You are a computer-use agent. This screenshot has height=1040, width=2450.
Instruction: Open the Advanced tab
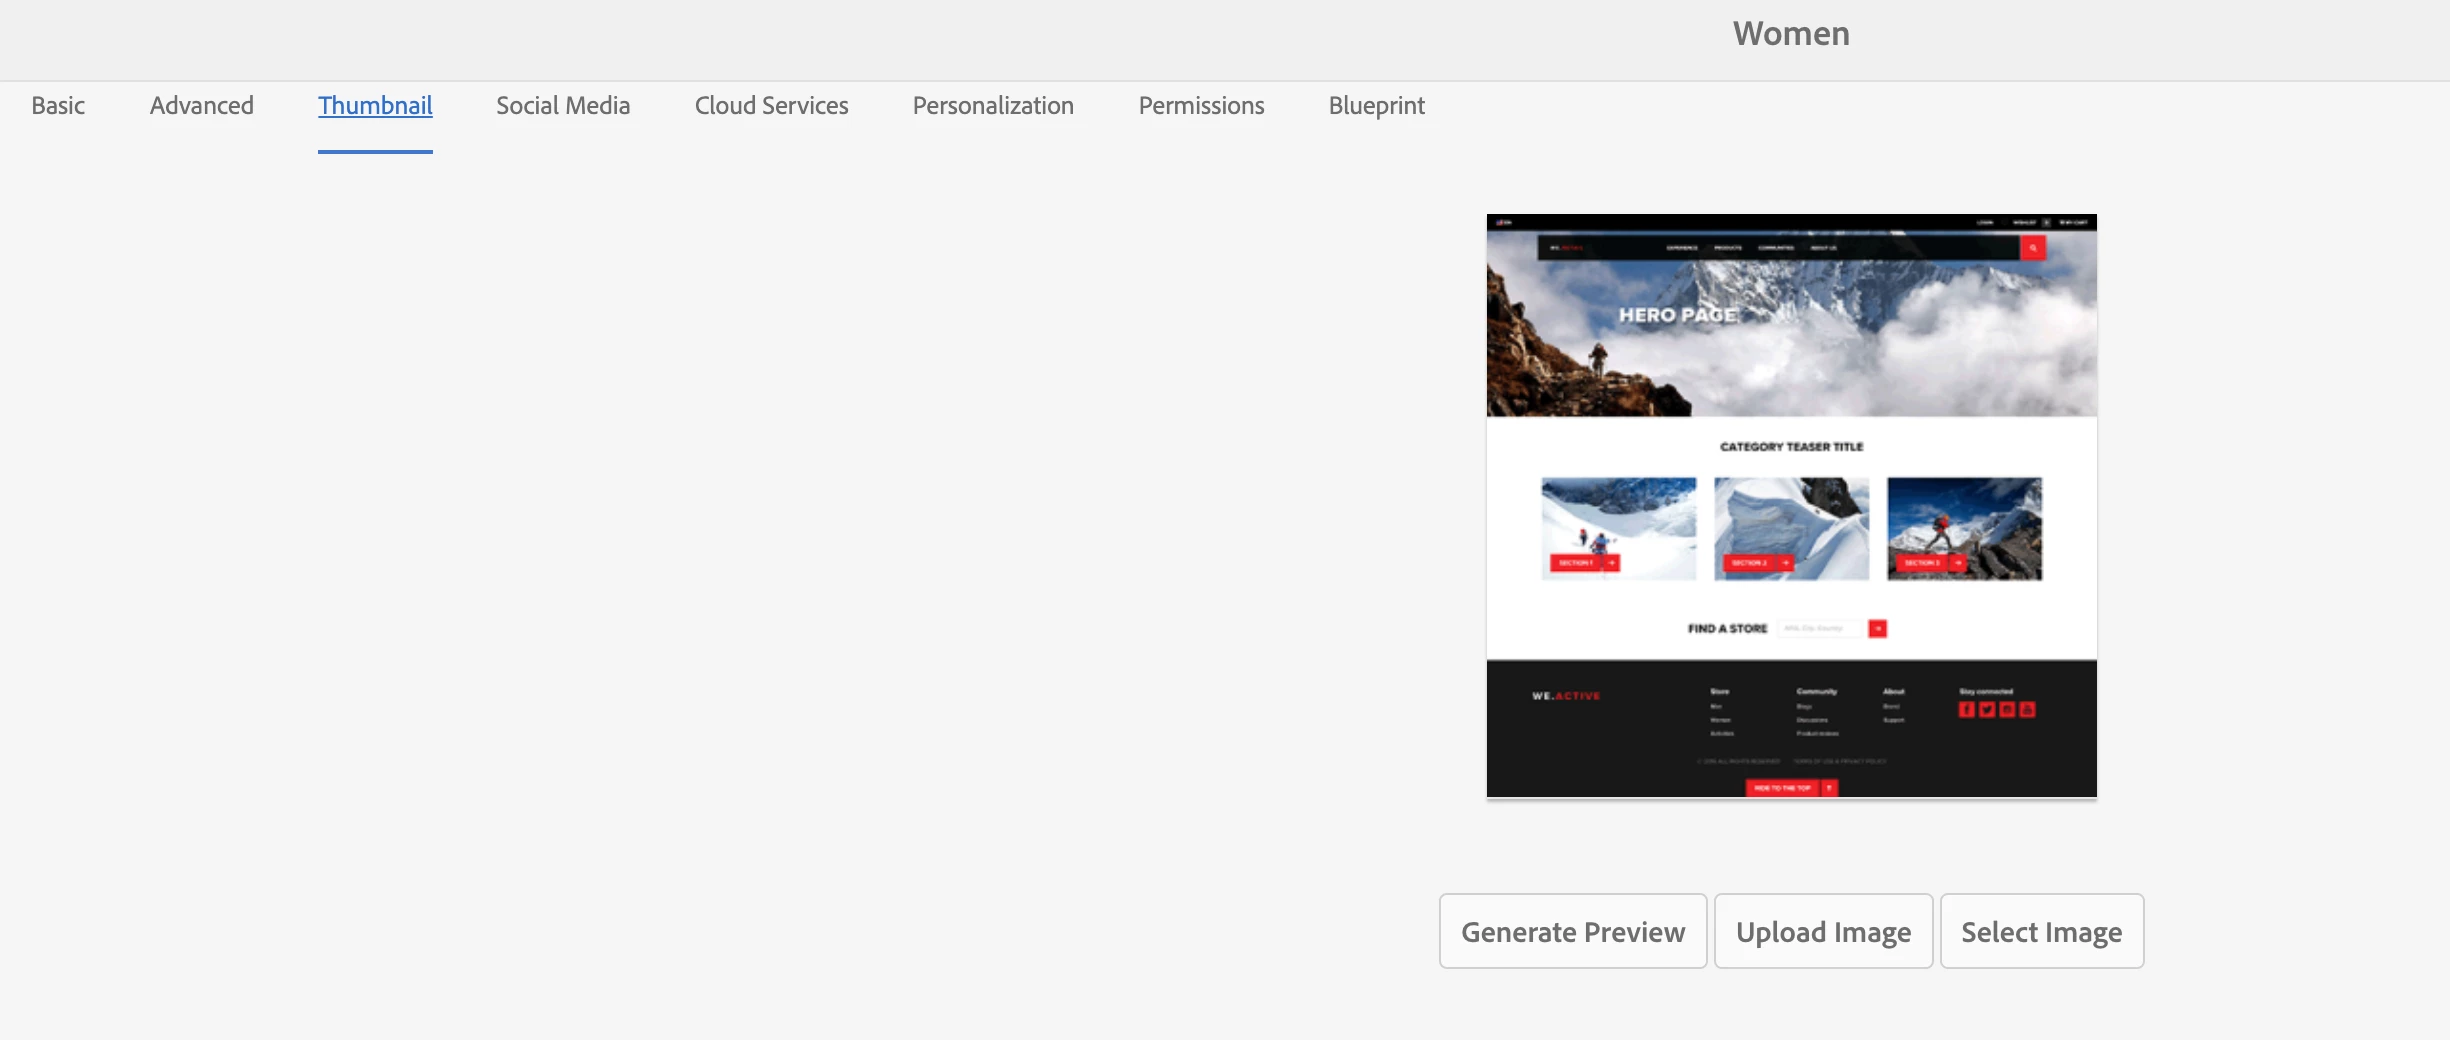tap(202, 106)
